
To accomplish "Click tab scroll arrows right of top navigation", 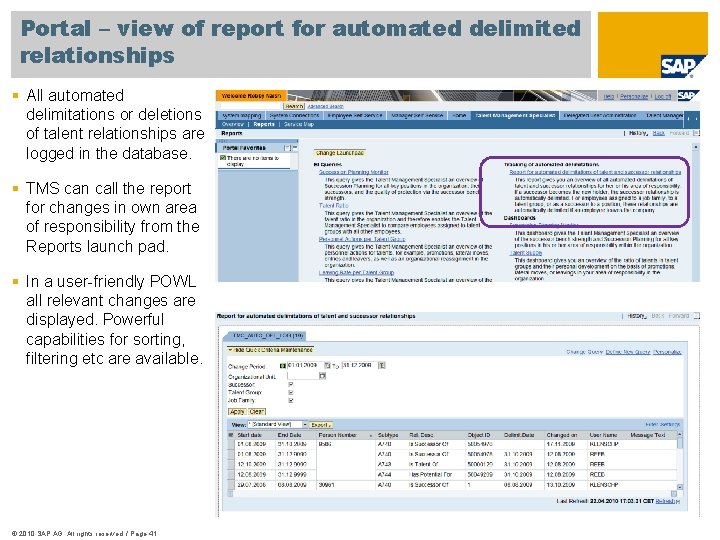I will point(692,118).
